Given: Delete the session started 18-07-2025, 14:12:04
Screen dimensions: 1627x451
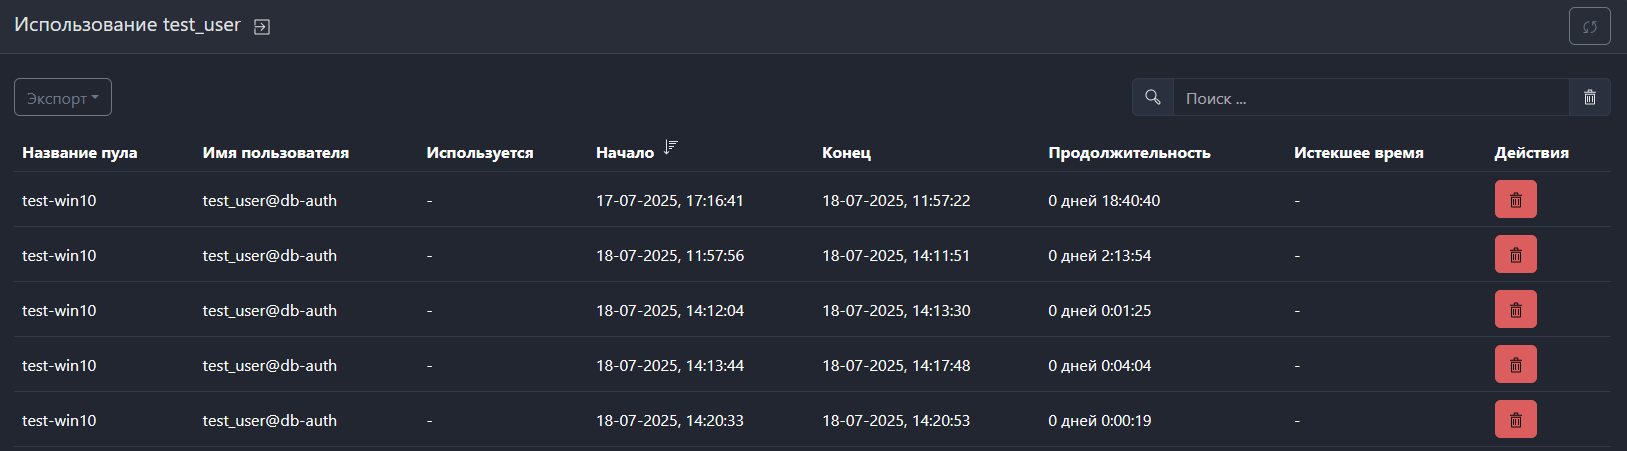Looking at the screenshot, I should click(1515, 310).
